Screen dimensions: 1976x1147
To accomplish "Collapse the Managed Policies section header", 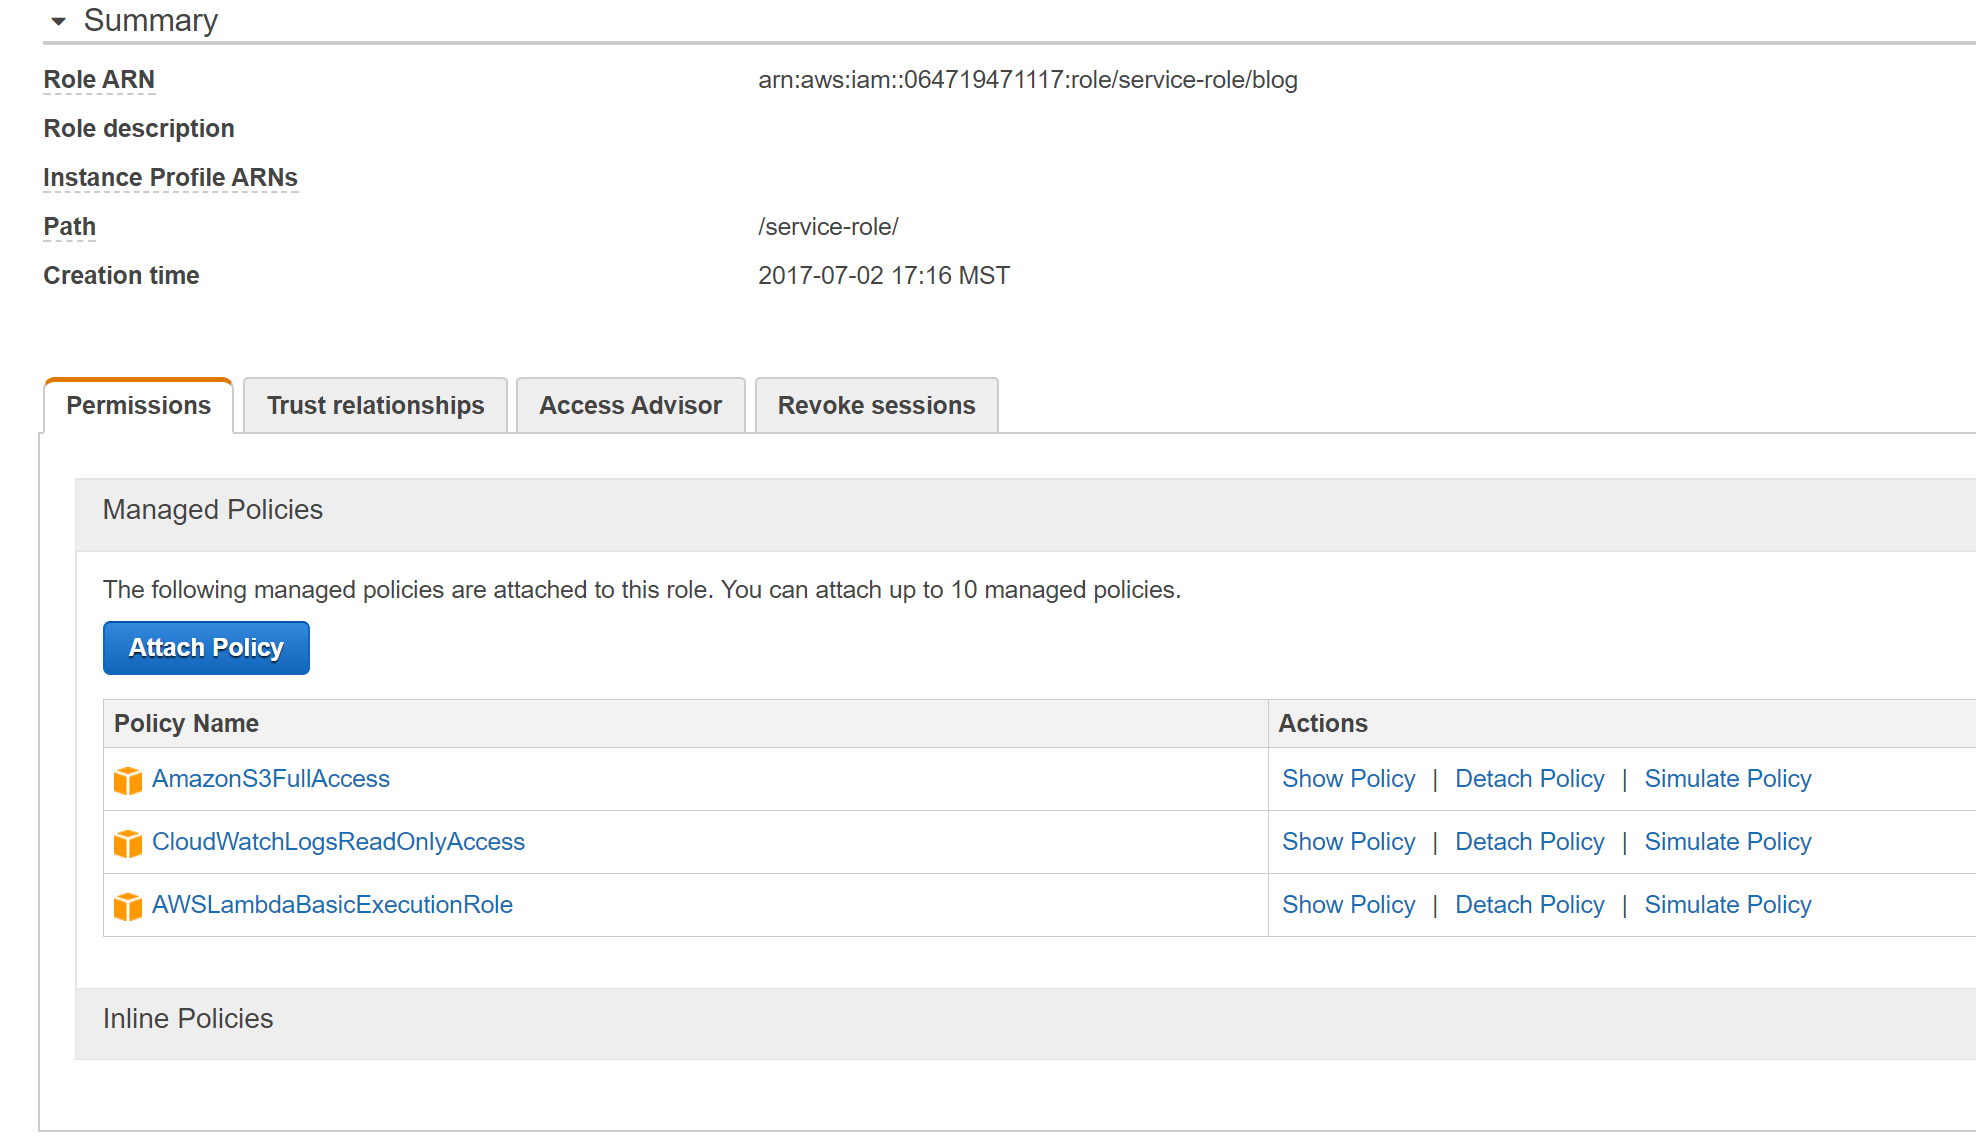I will click(1025, 514).
